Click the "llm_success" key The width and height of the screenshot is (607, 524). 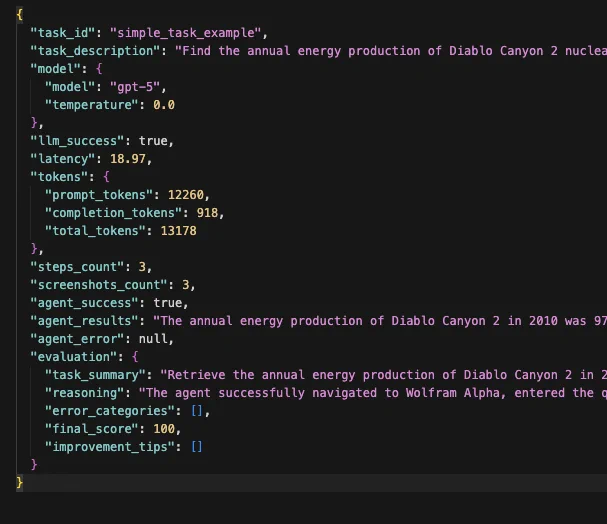[77, 141]
